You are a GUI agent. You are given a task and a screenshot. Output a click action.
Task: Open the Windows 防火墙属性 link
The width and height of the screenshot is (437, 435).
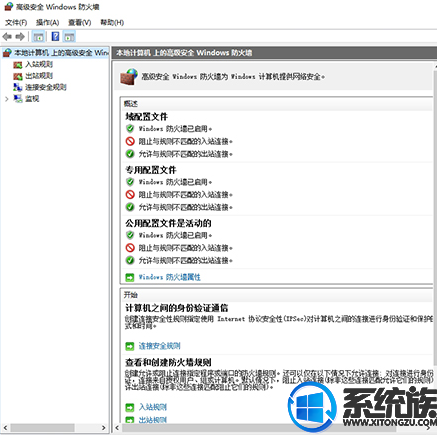click(169, 277)
